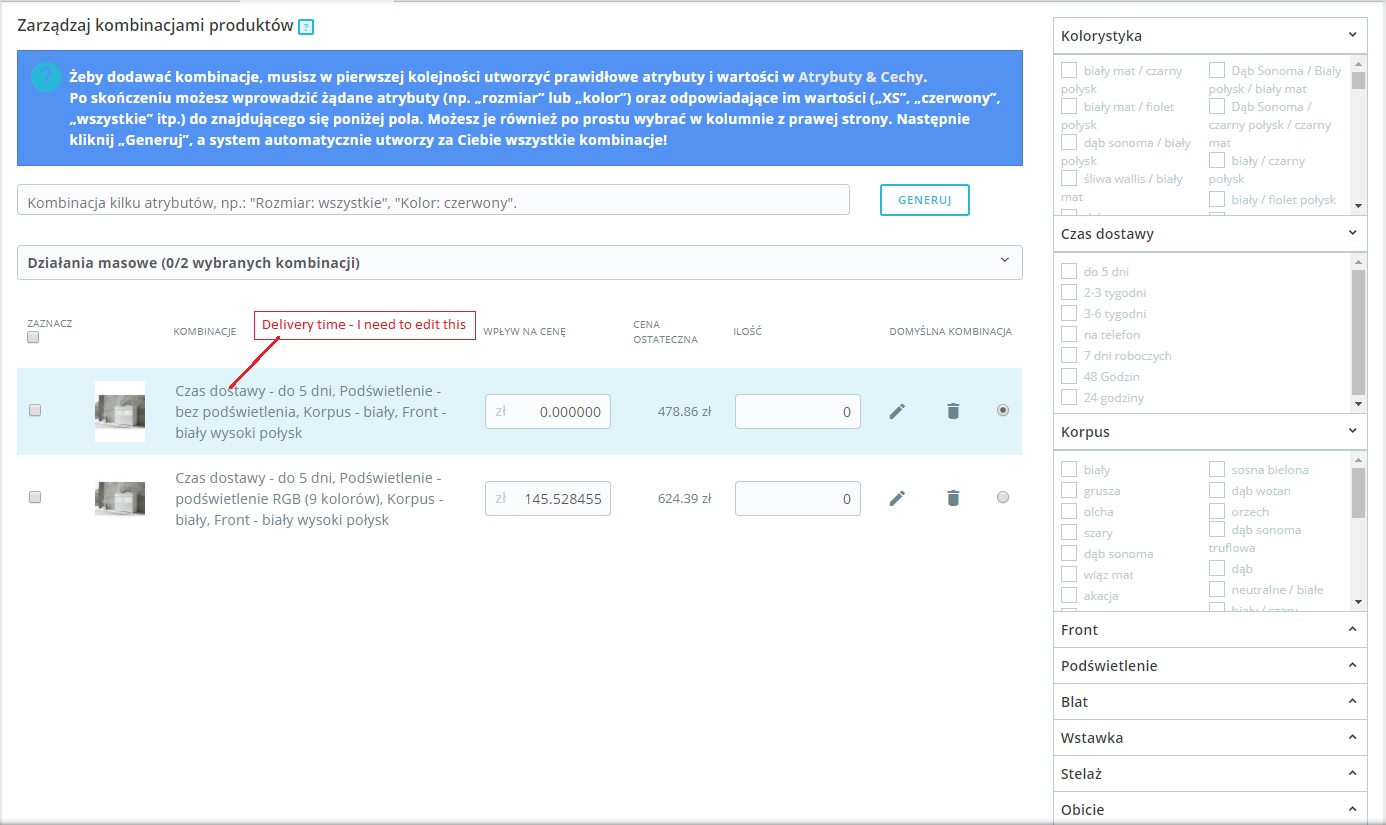Check 'biały mat / czarny połysk' in Kolorystyka
The width and height of the screenshot is (1386, 825).
click(x=1069, y=70)
